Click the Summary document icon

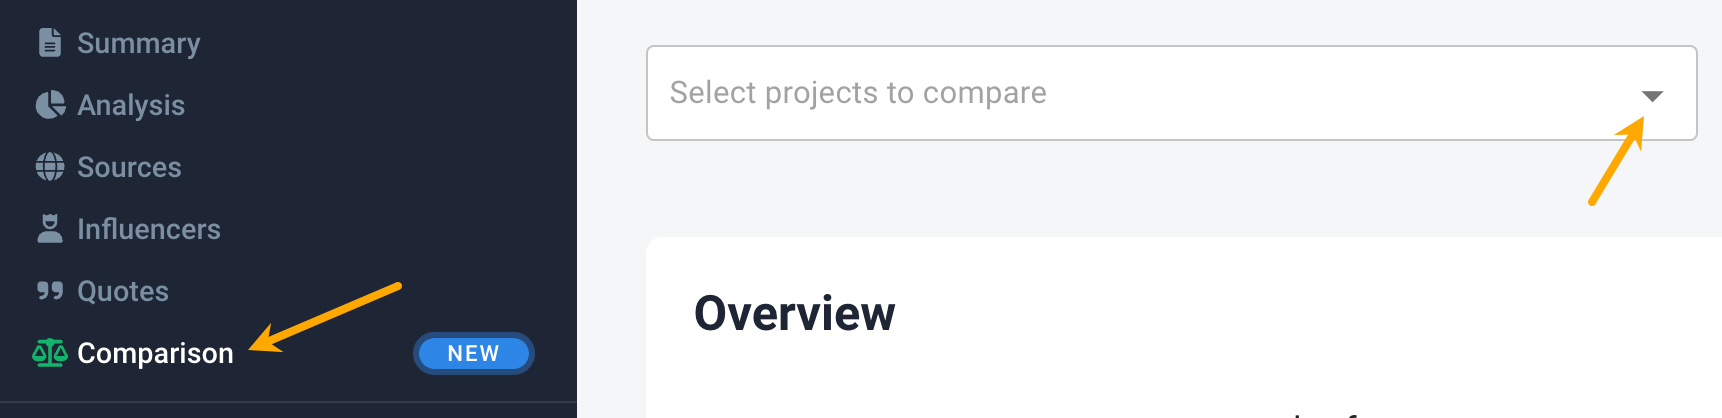click(x=49, y=43)
